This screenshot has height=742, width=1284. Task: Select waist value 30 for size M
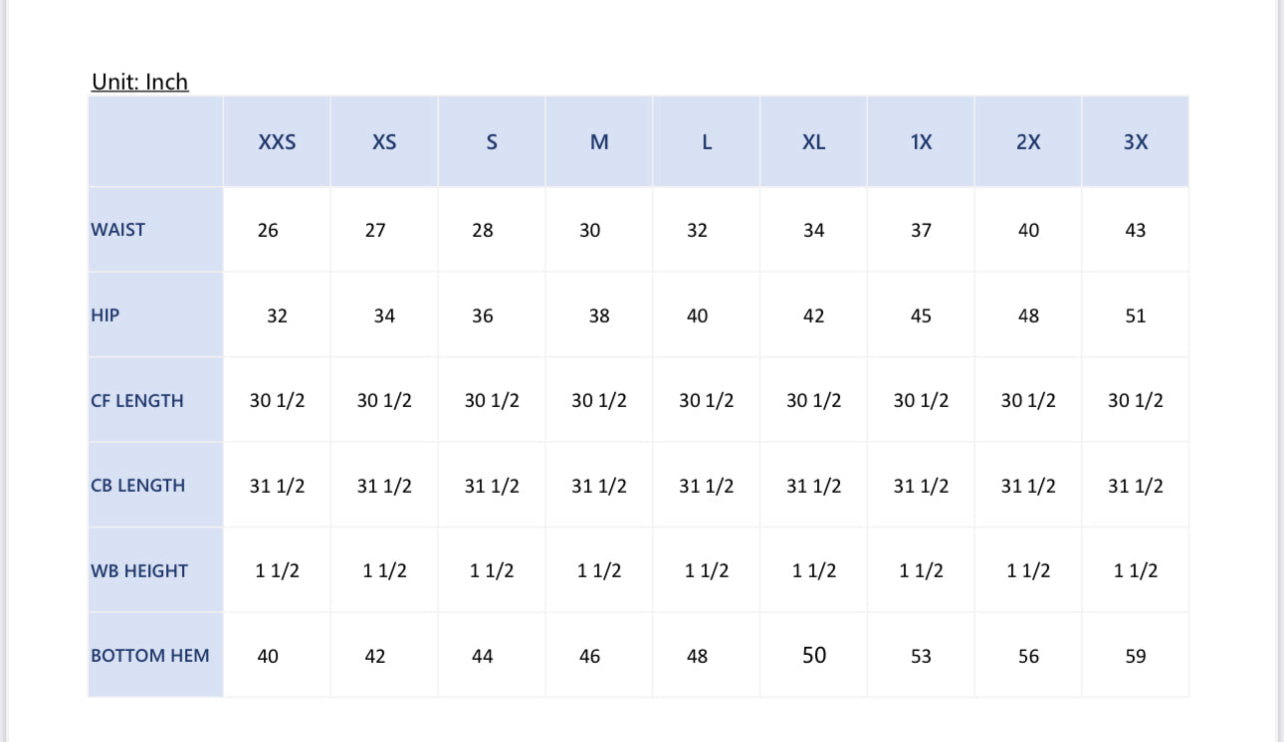point(590,231)
